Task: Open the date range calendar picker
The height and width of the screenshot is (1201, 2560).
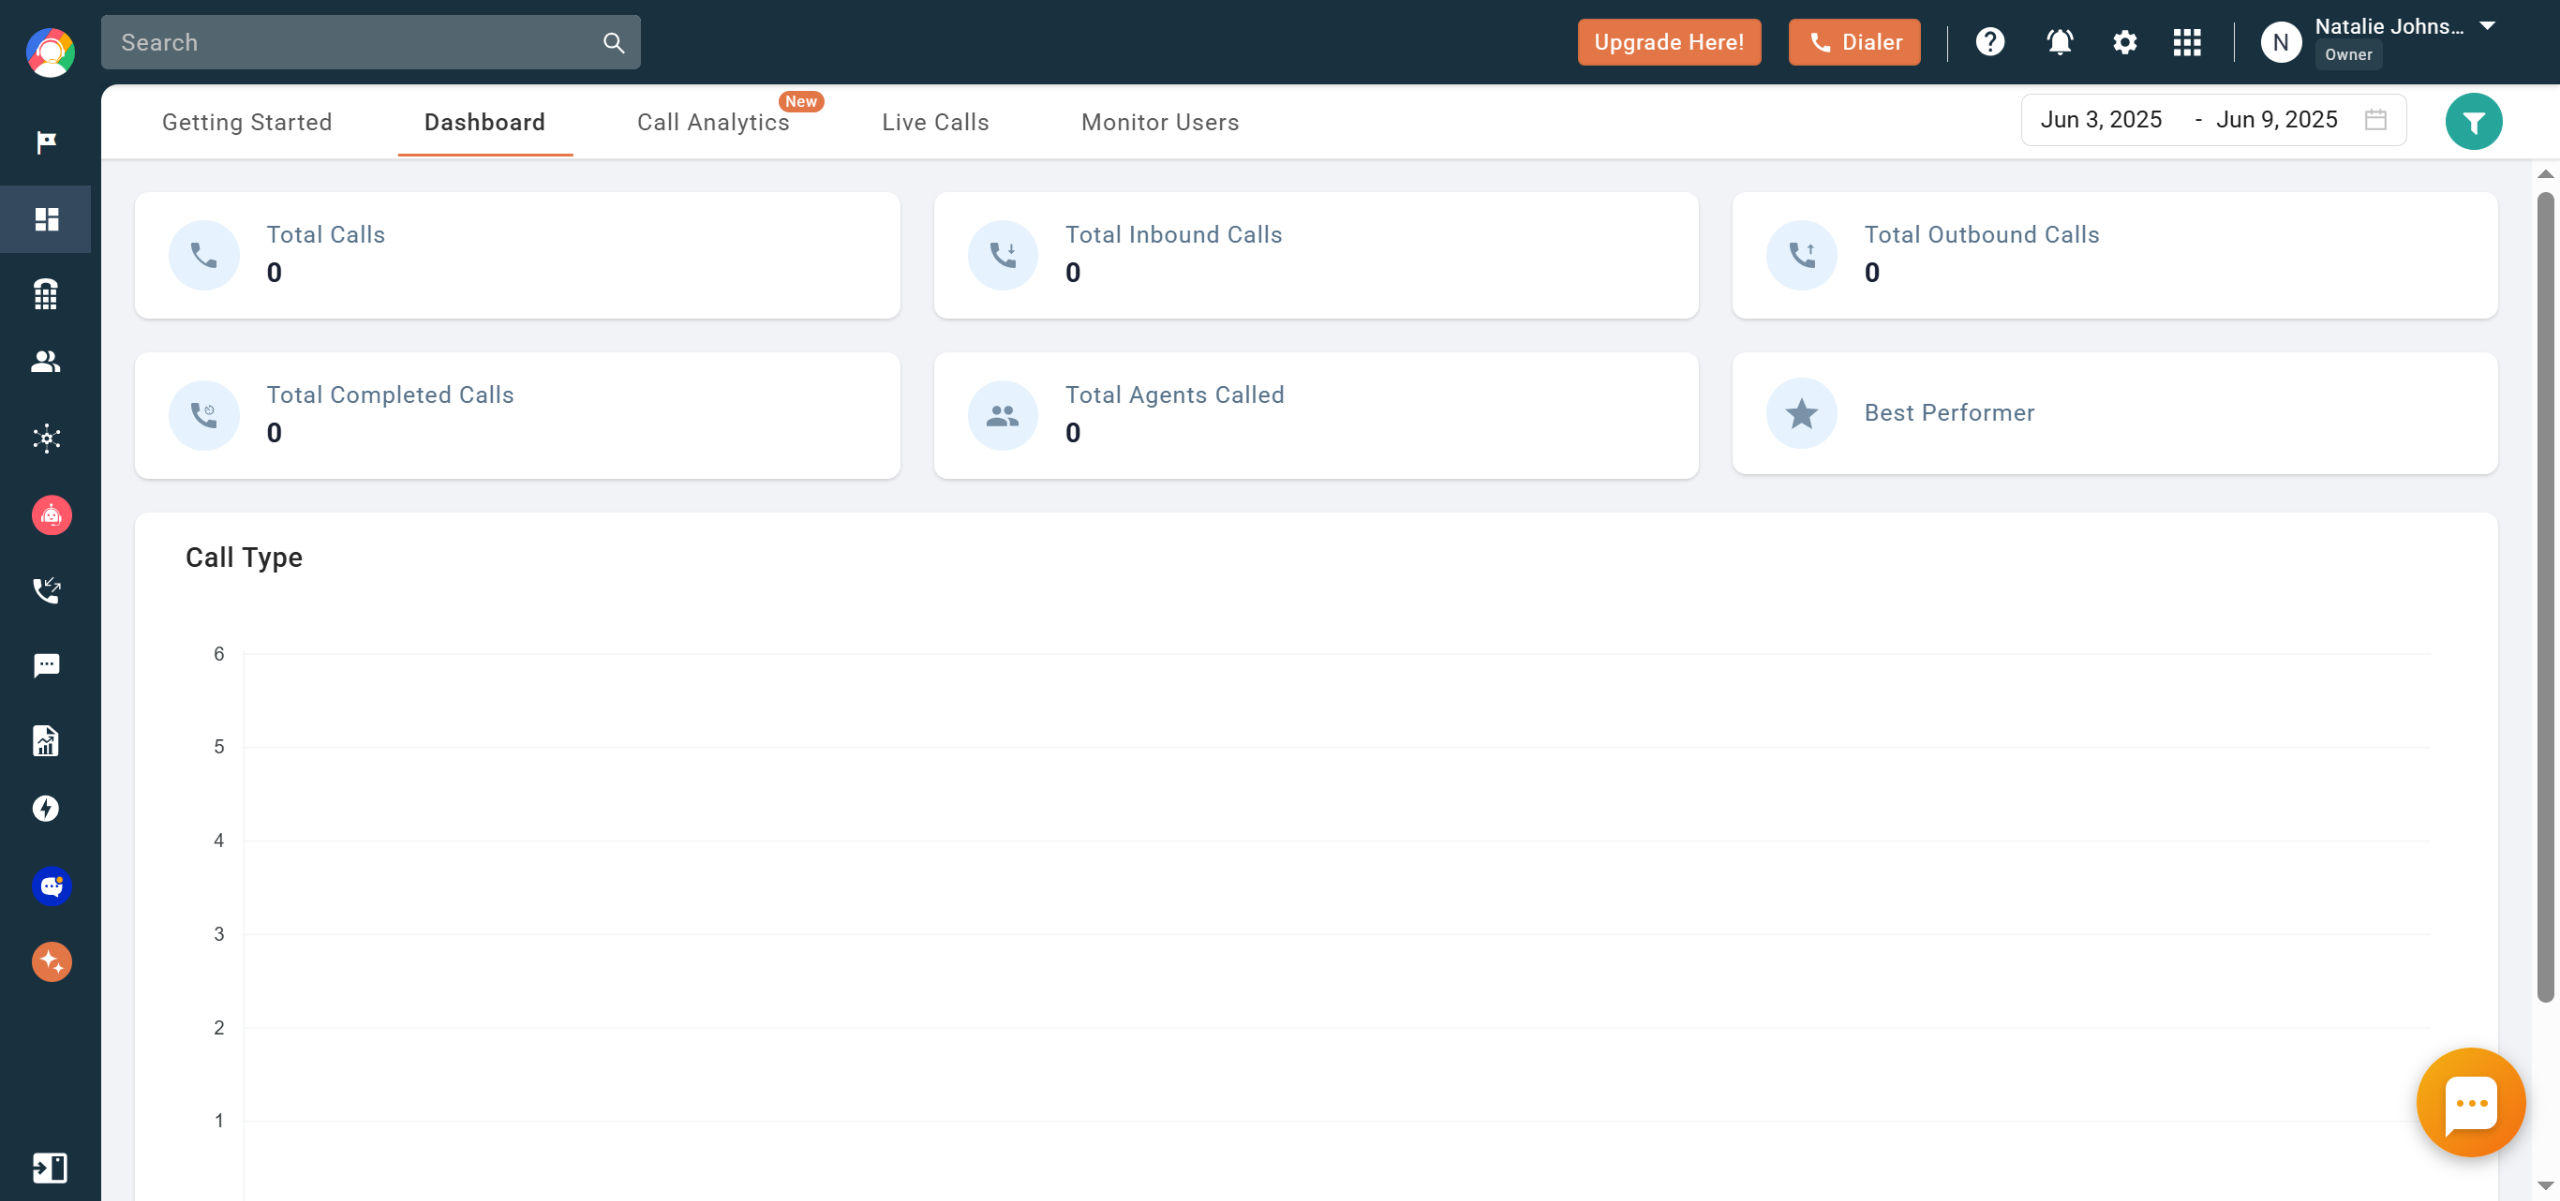Action: (2375, 120)
